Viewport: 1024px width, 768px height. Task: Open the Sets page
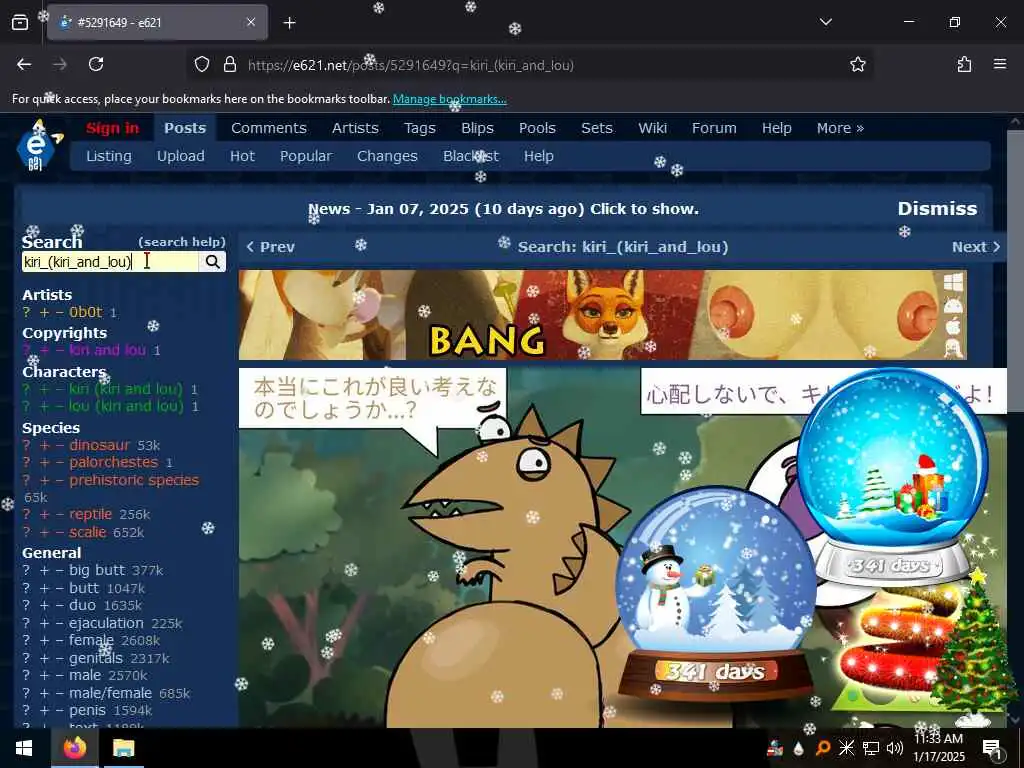pyautogui.click(x=597, y=128)
